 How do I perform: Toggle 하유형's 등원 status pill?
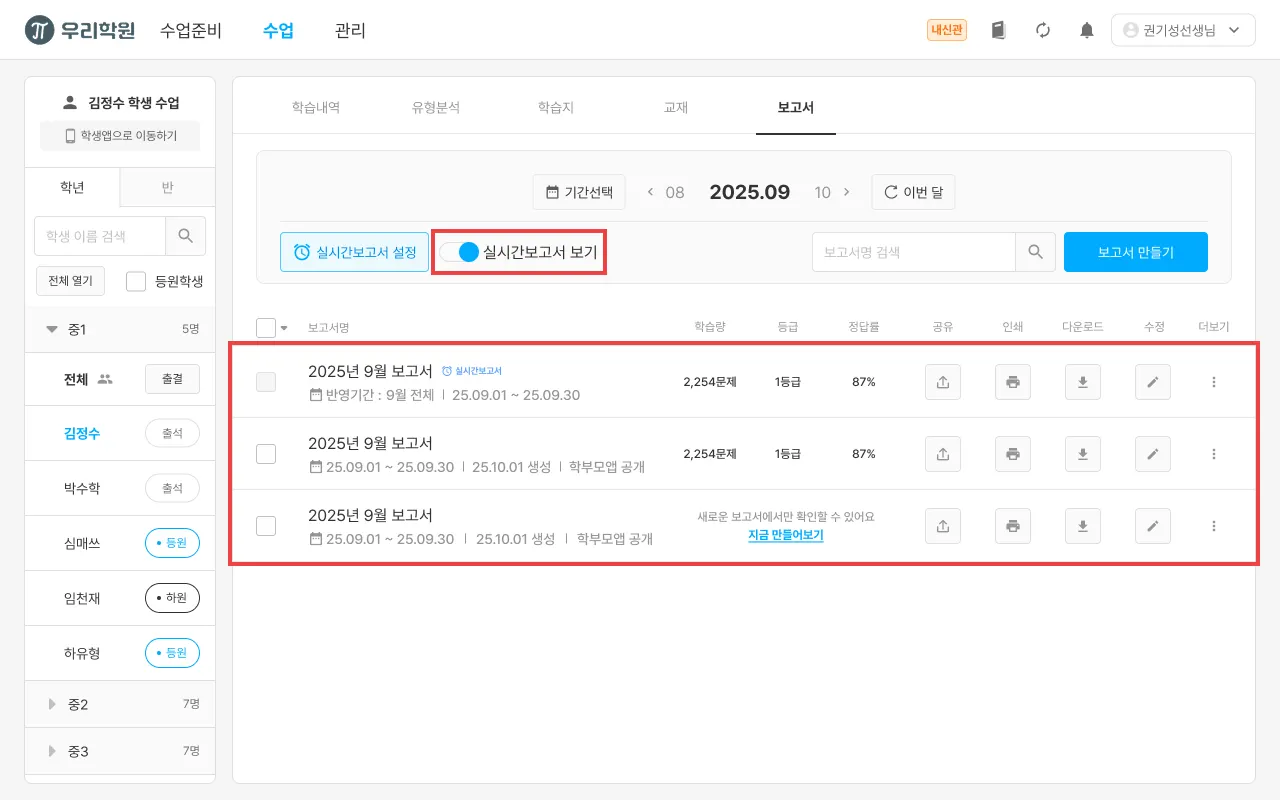click(172, 653)
